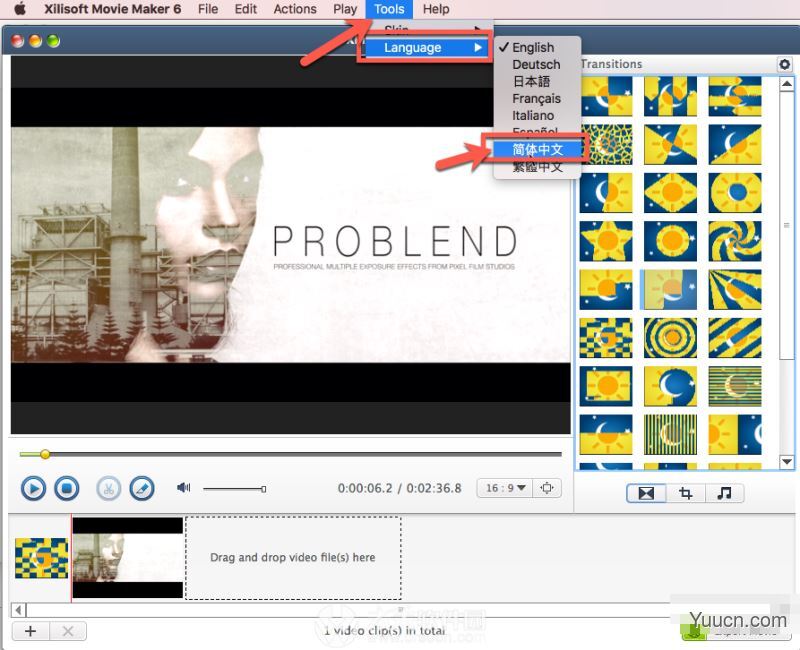This screenshot has height=650, width=800.
Task: Open the Actions menu
Action: 294,9
